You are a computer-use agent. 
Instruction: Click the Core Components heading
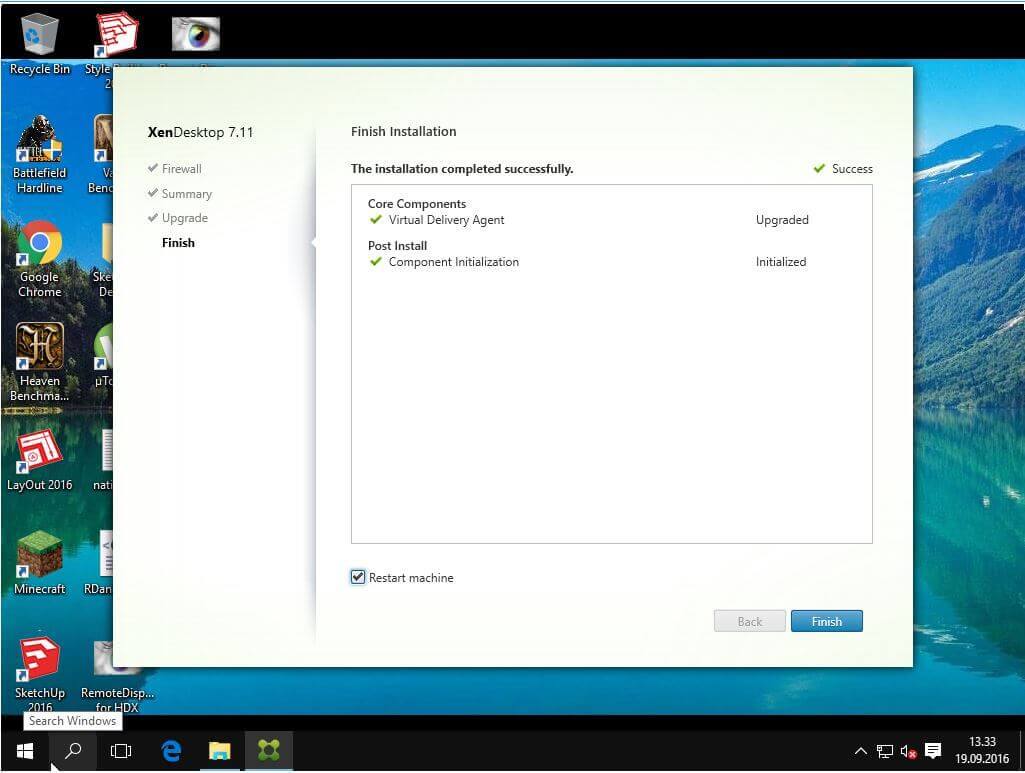click(x=416, y=203)
